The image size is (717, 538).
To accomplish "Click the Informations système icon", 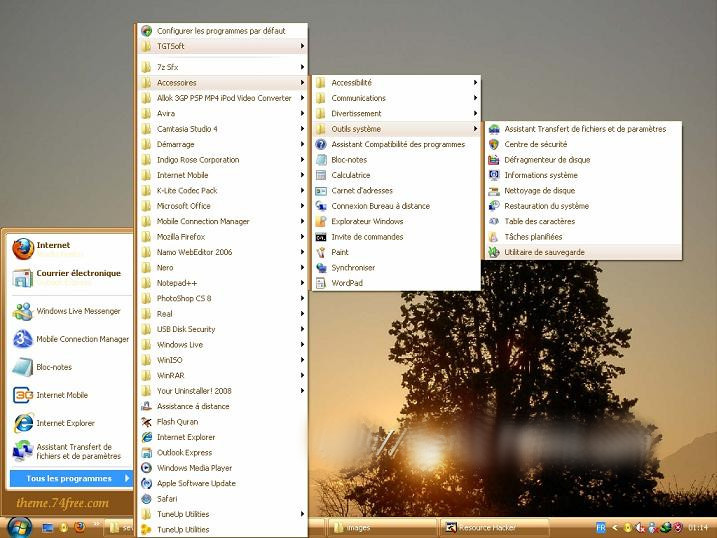I will click(493, 175).
